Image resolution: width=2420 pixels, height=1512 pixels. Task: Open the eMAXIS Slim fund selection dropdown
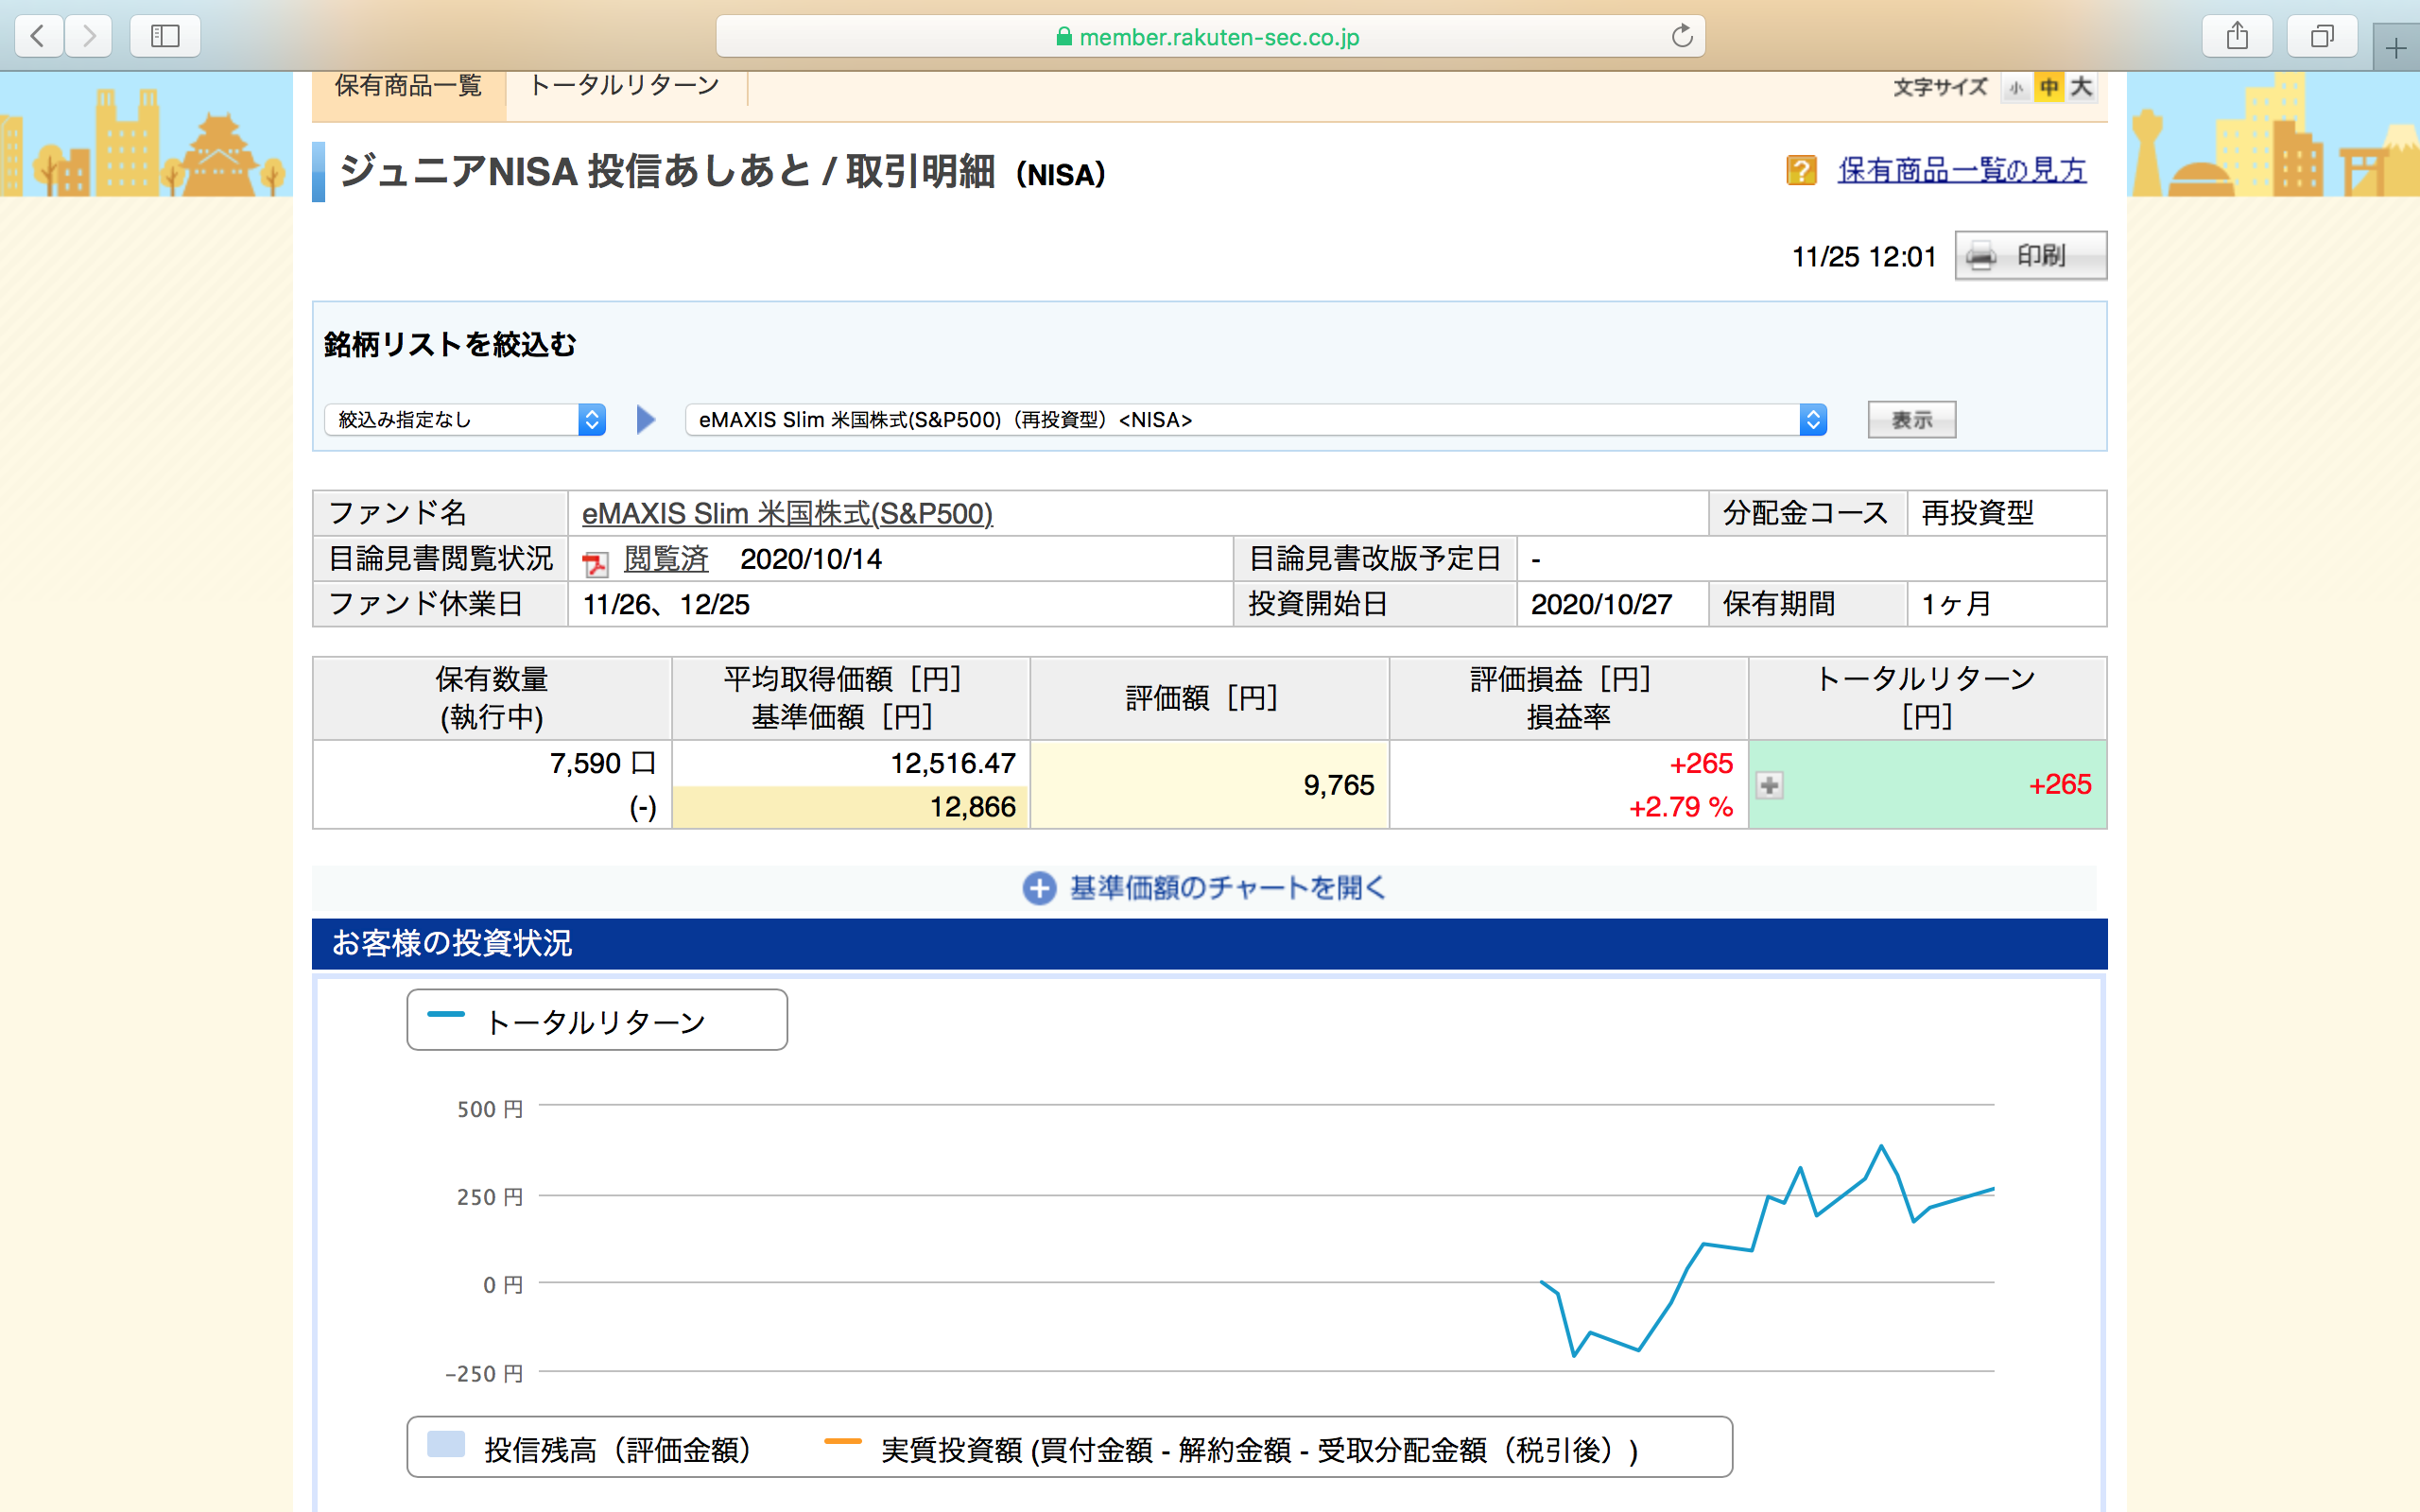point(1256,419)
